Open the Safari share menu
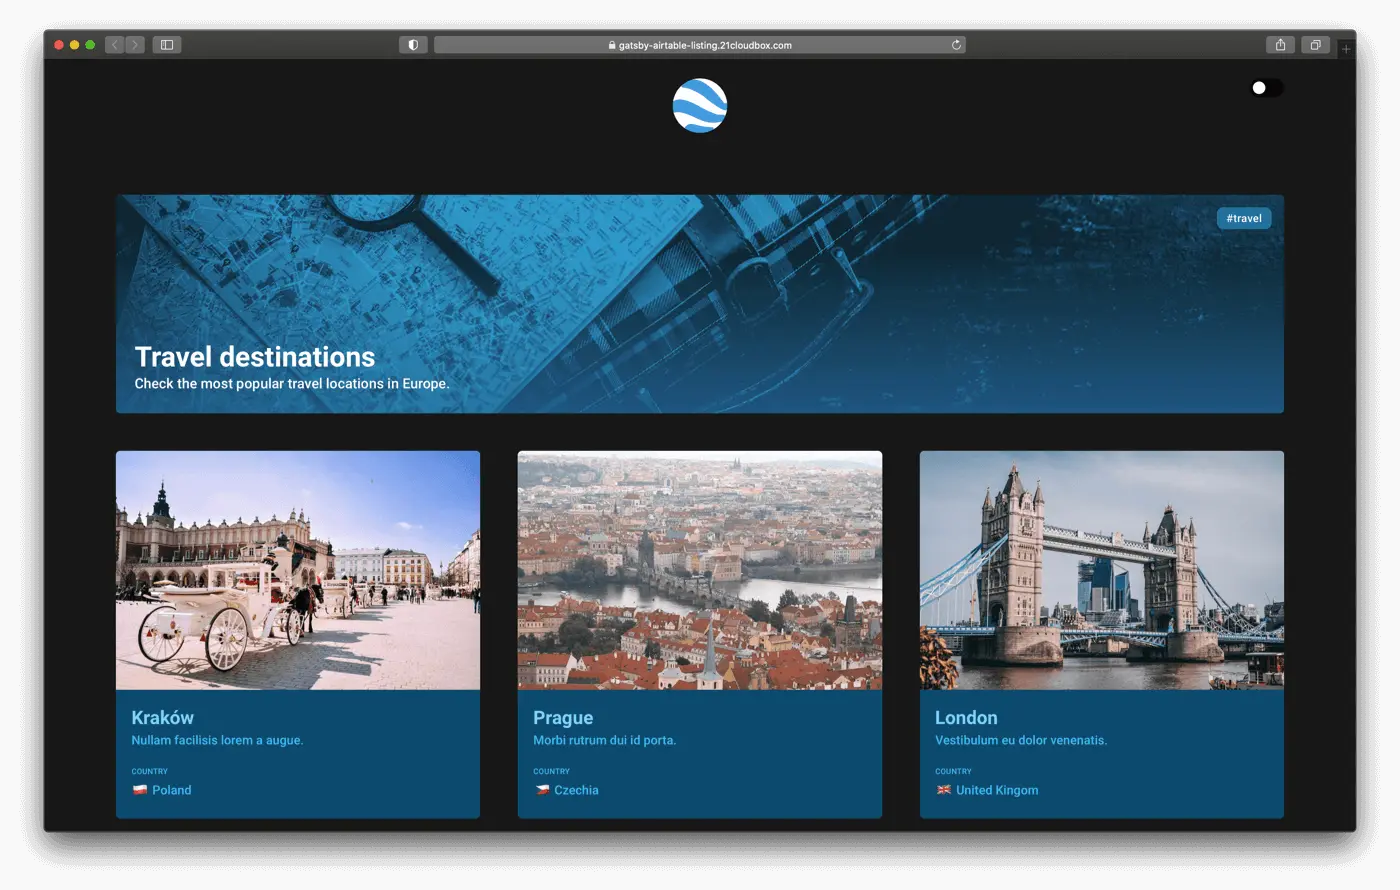Image resolution: width=1400 pixels, height=890 pixels. (x=1280, y=45)
